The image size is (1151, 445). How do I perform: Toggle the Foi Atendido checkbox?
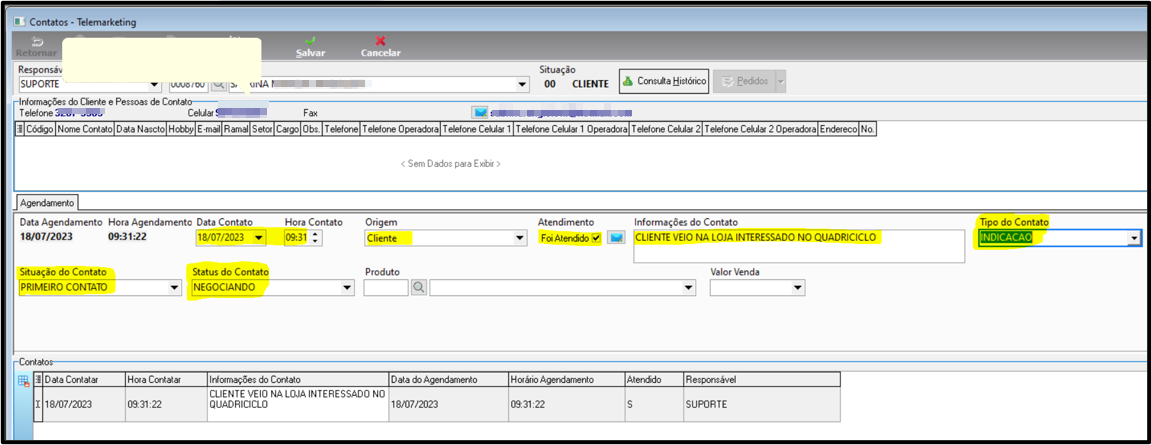click(596, 237)
